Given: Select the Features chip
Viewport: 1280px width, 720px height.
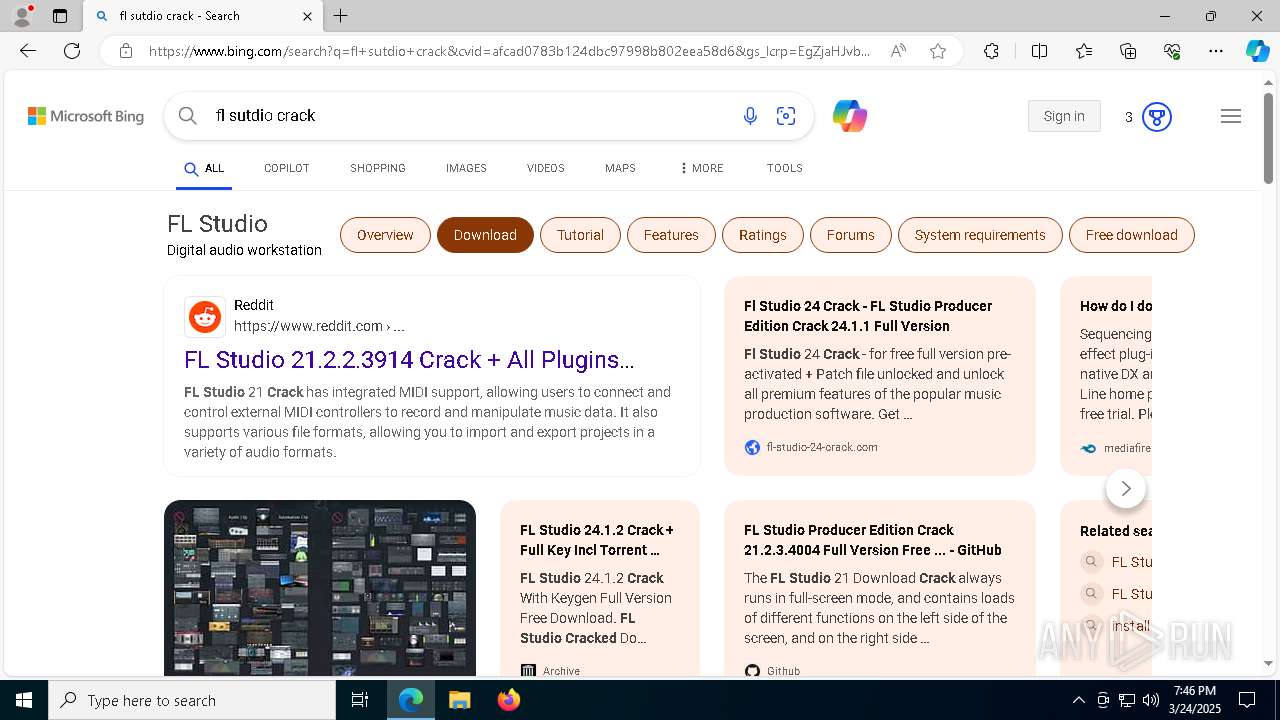Looking at the screenshot, I should click(671, 235).
